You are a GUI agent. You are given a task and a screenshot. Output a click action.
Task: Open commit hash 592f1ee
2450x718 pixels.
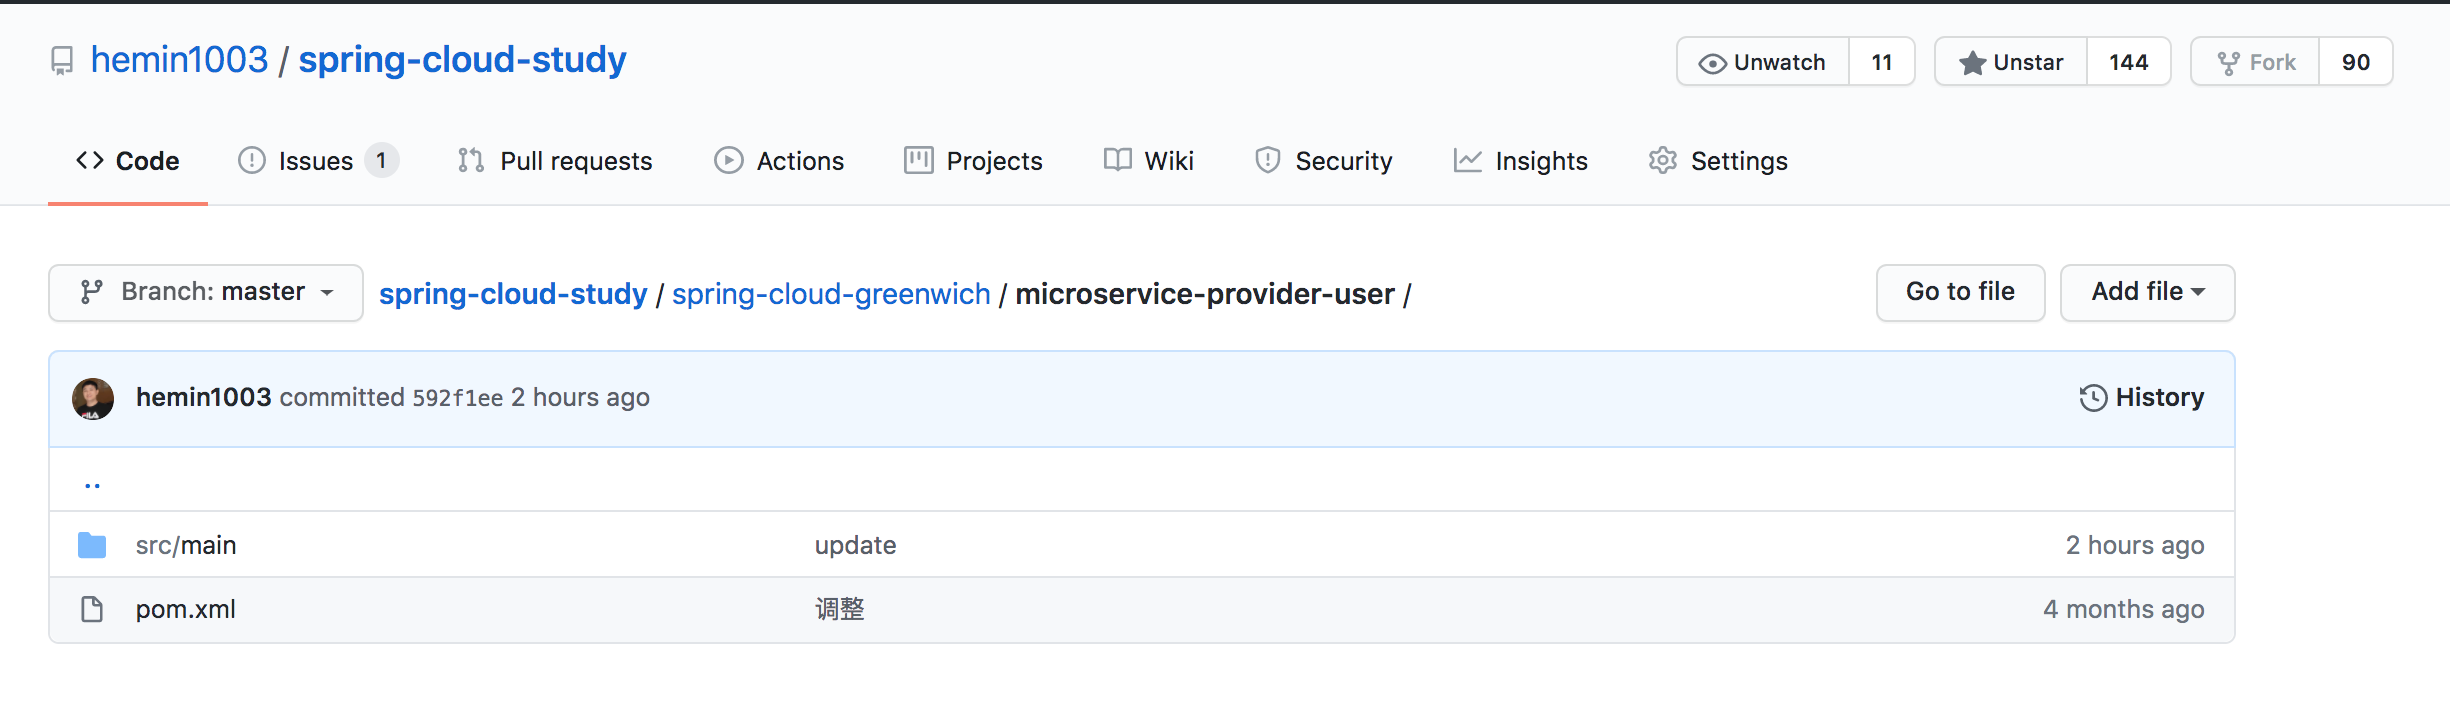point(458,398)
